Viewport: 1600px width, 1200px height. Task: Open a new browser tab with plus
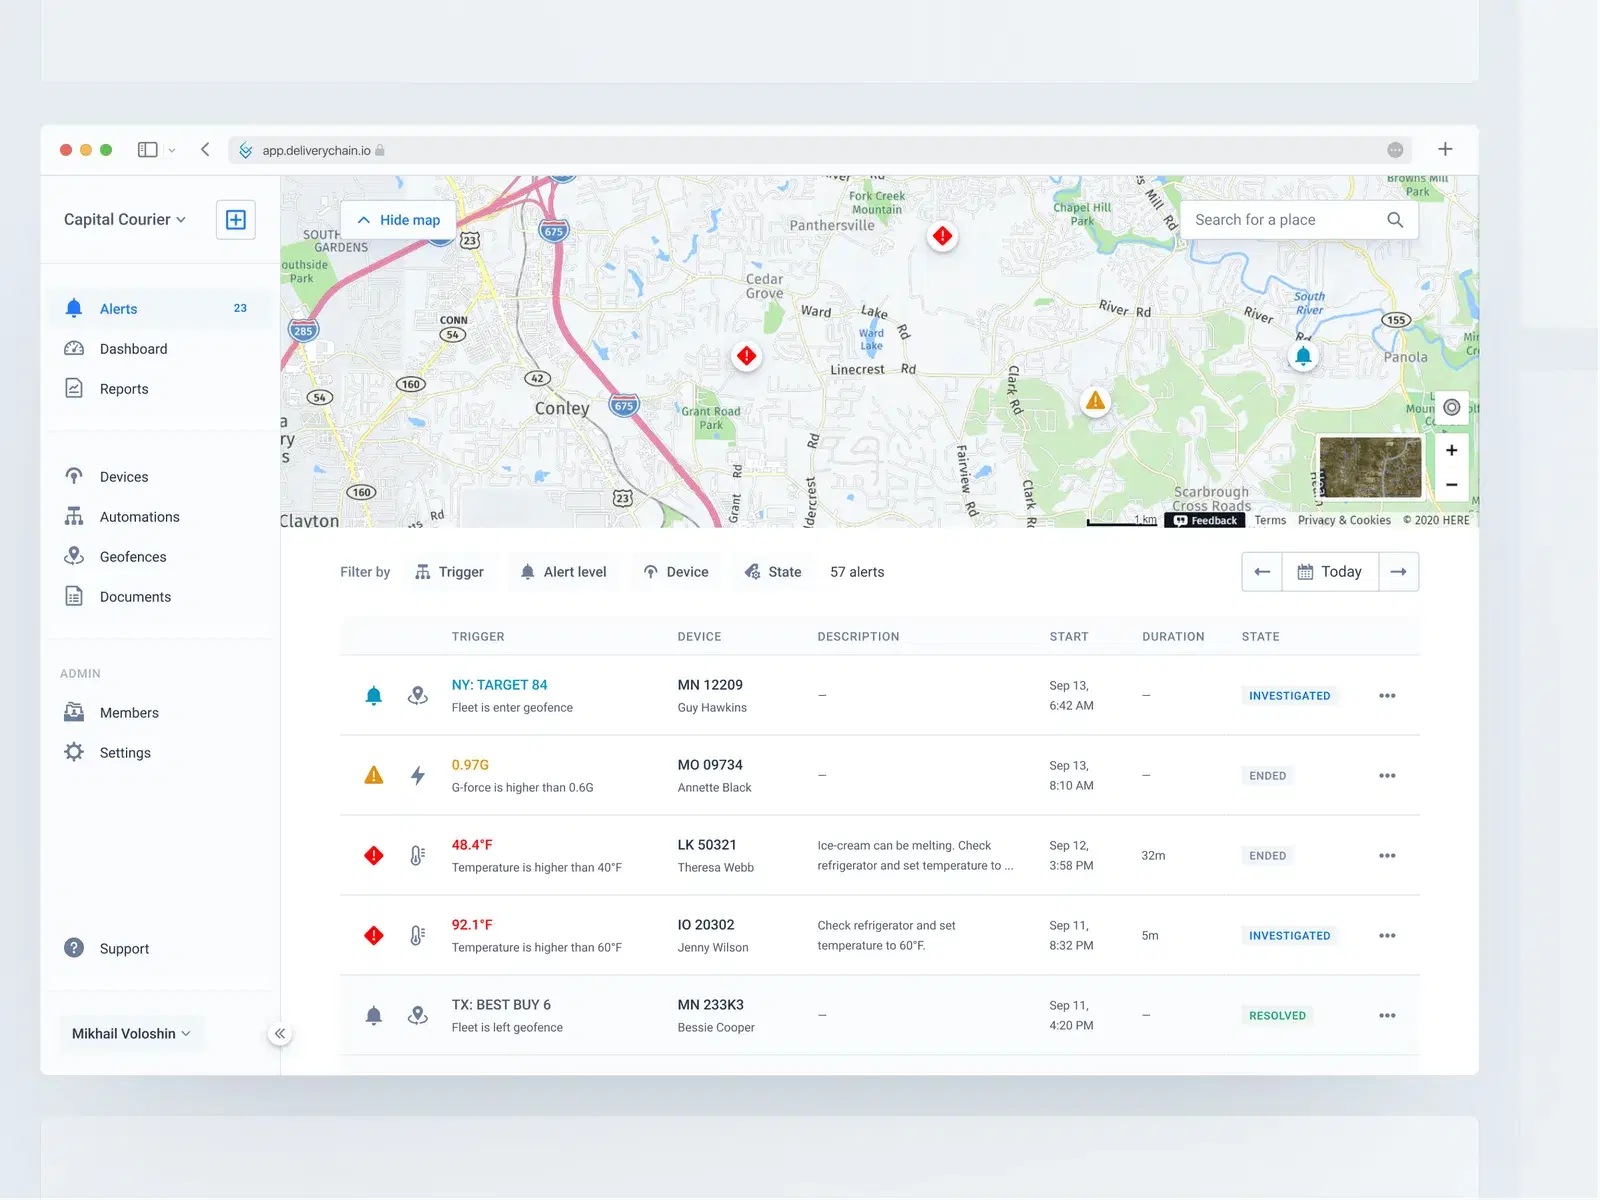(1445, 149)
